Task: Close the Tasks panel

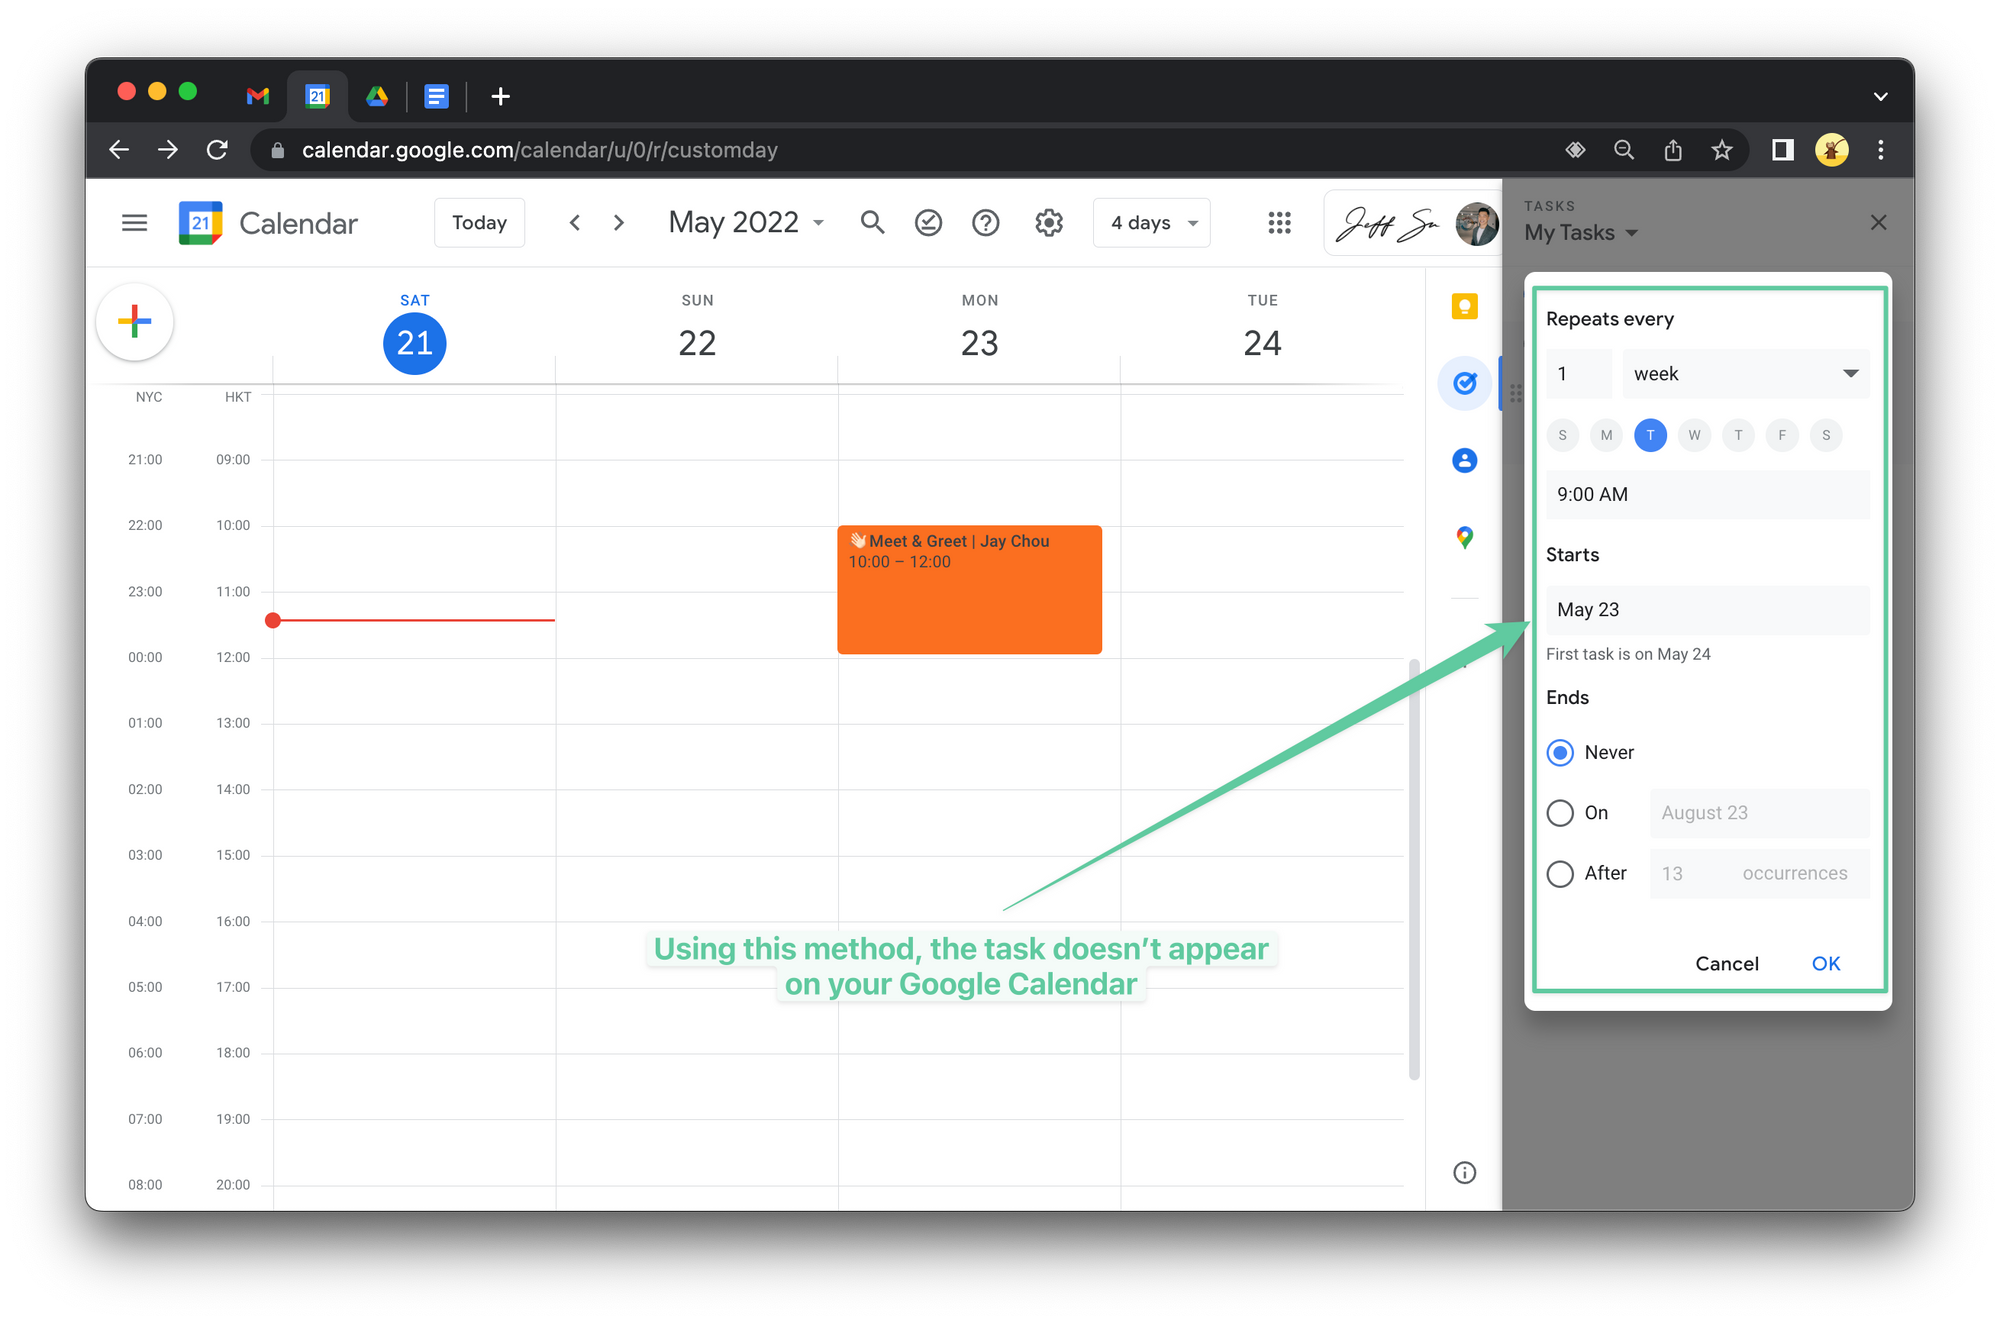Action: click(1879, 222)
